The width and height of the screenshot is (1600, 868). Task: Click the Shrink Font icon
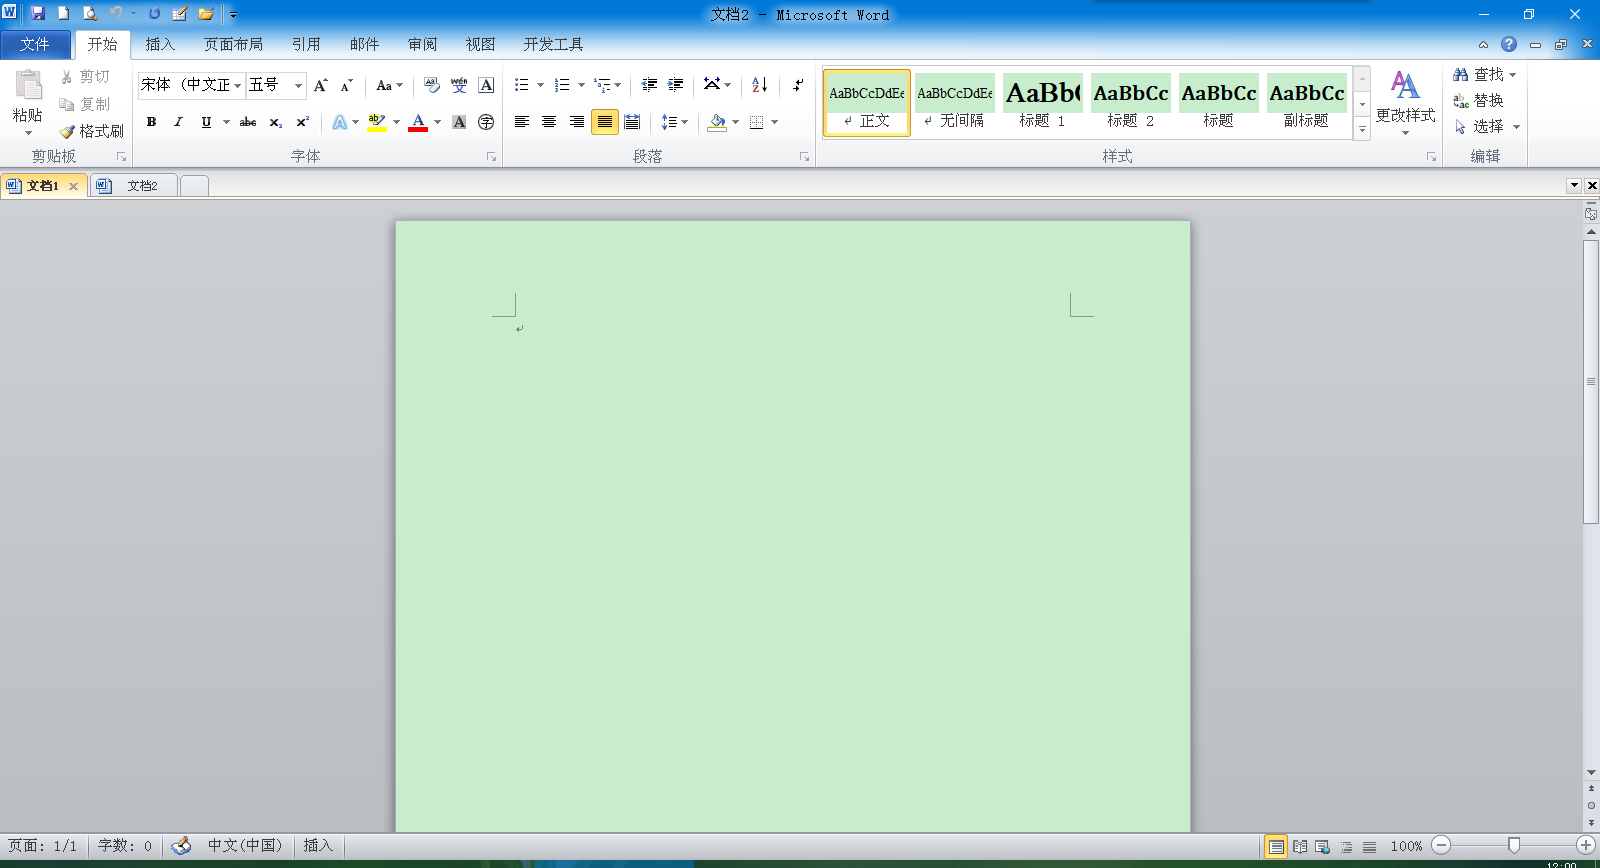tap(346, 85)
